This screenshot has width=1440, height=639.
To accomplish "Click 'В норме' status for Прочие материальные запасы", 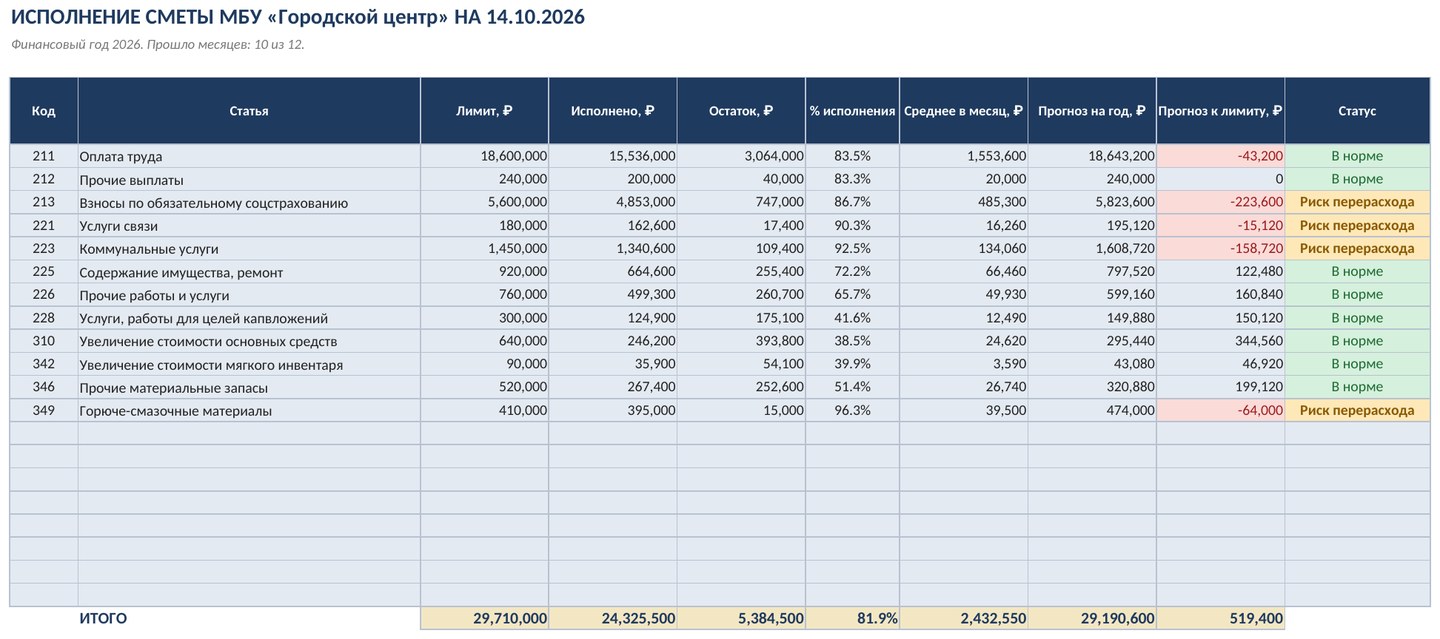I will click(x=1357, y=387).
